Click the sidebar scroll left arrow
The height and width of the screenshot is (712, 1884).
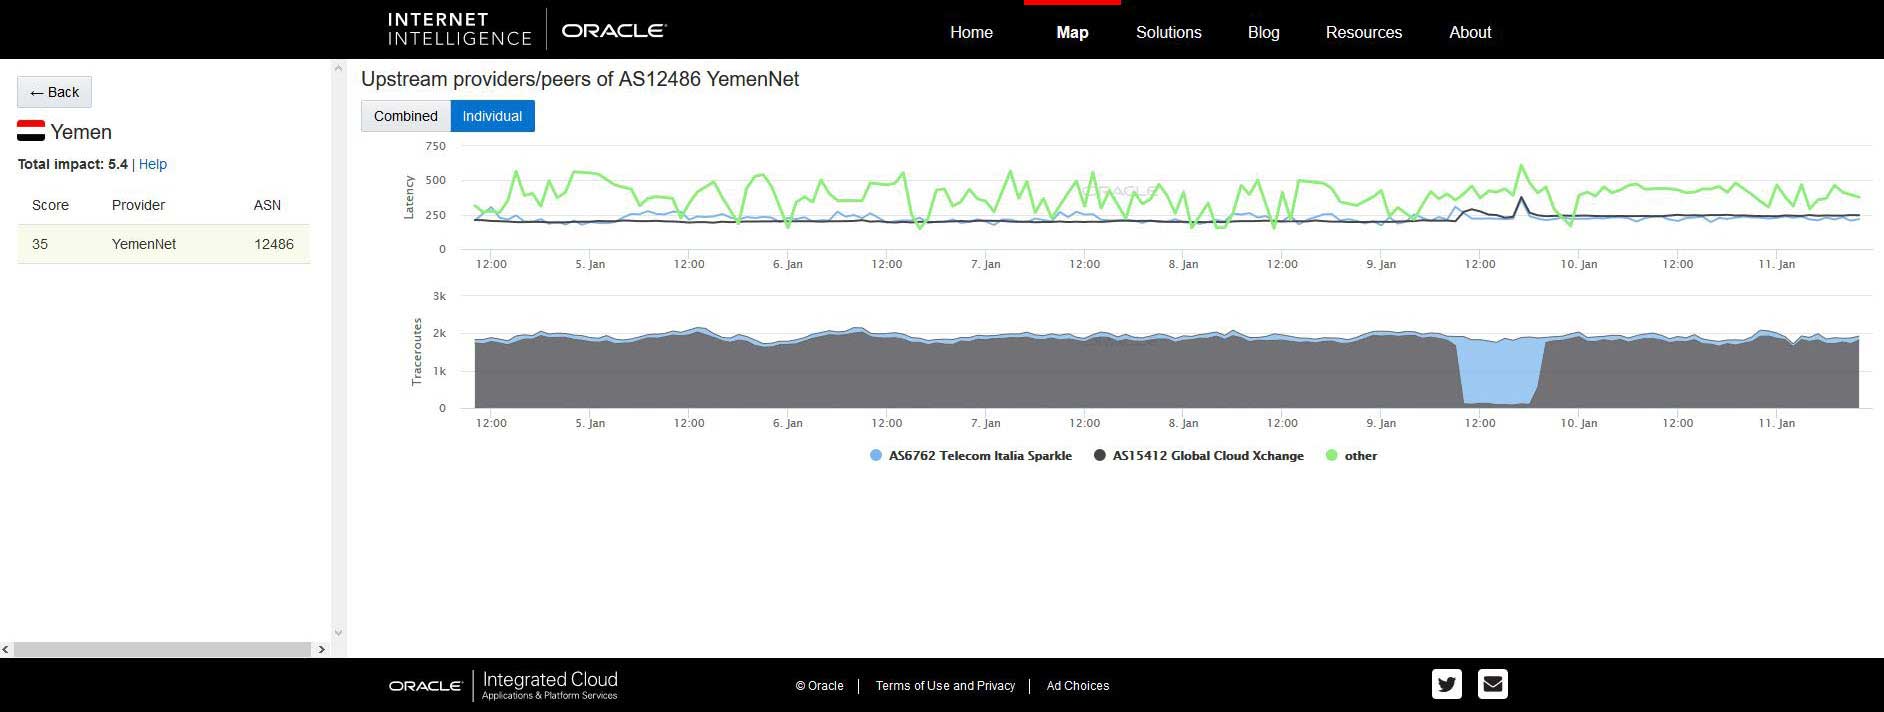(6, 649)
